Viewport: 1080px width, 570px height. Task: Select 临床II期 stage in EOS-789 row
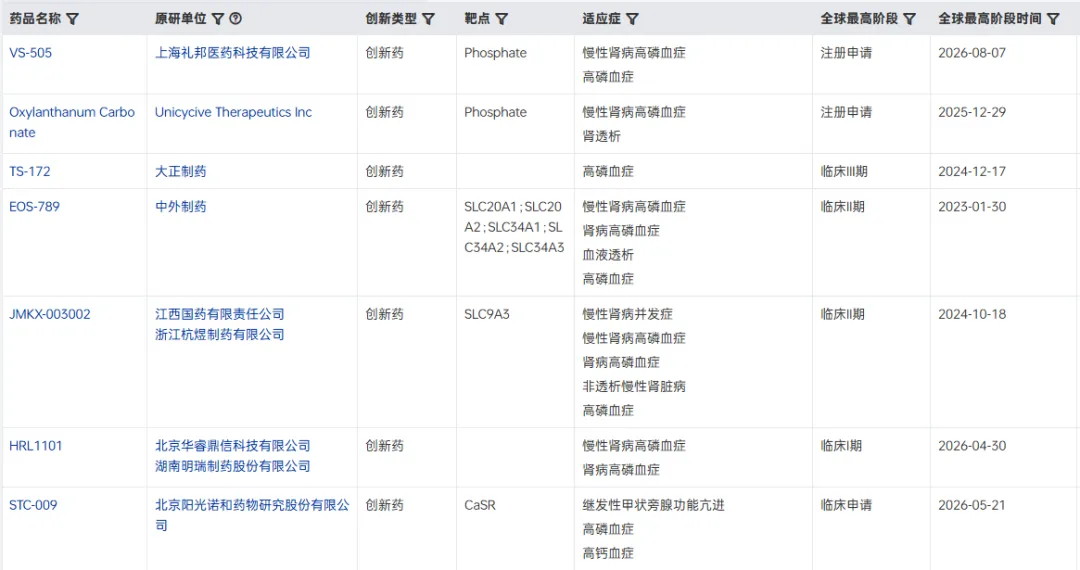click(x=842, y=207)
